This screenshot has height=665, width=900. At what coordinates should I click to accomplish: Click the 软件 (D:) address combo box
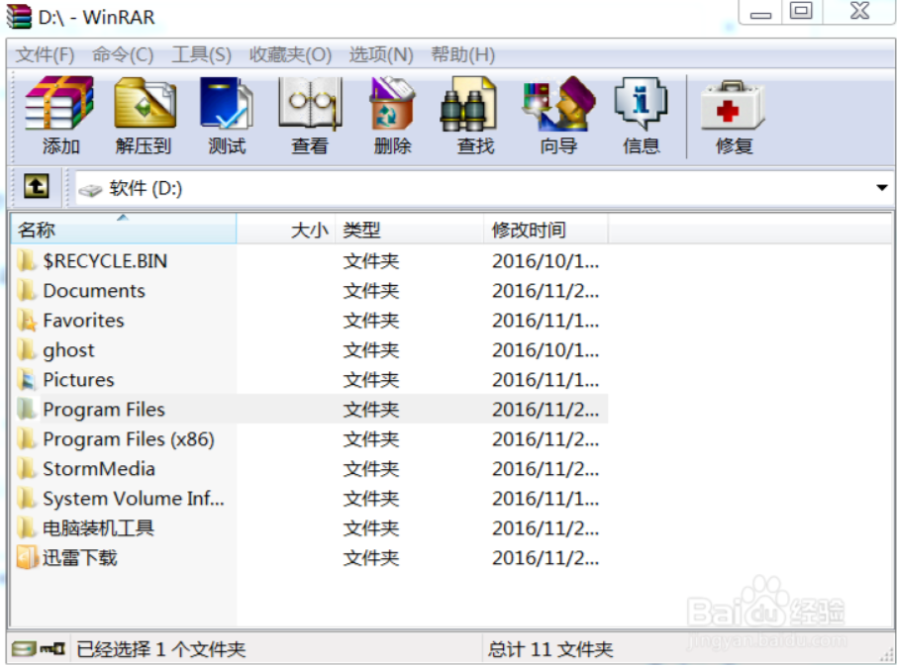(x=483, y=188)
